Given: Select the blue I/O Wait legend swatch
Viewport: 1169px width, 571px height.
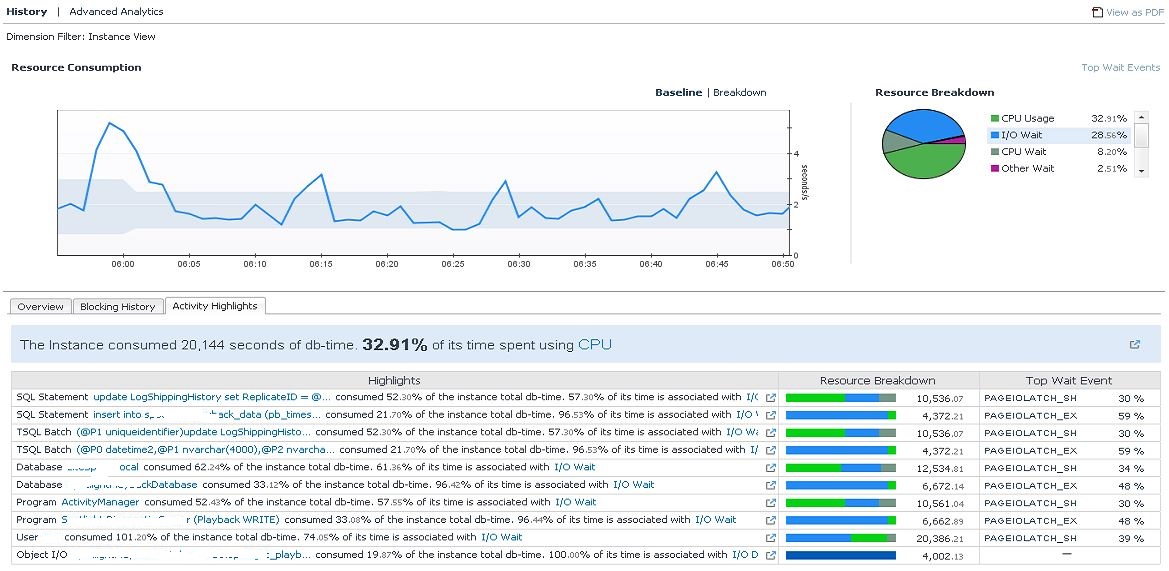Looking at the screenshot, I should click(994, 135).
